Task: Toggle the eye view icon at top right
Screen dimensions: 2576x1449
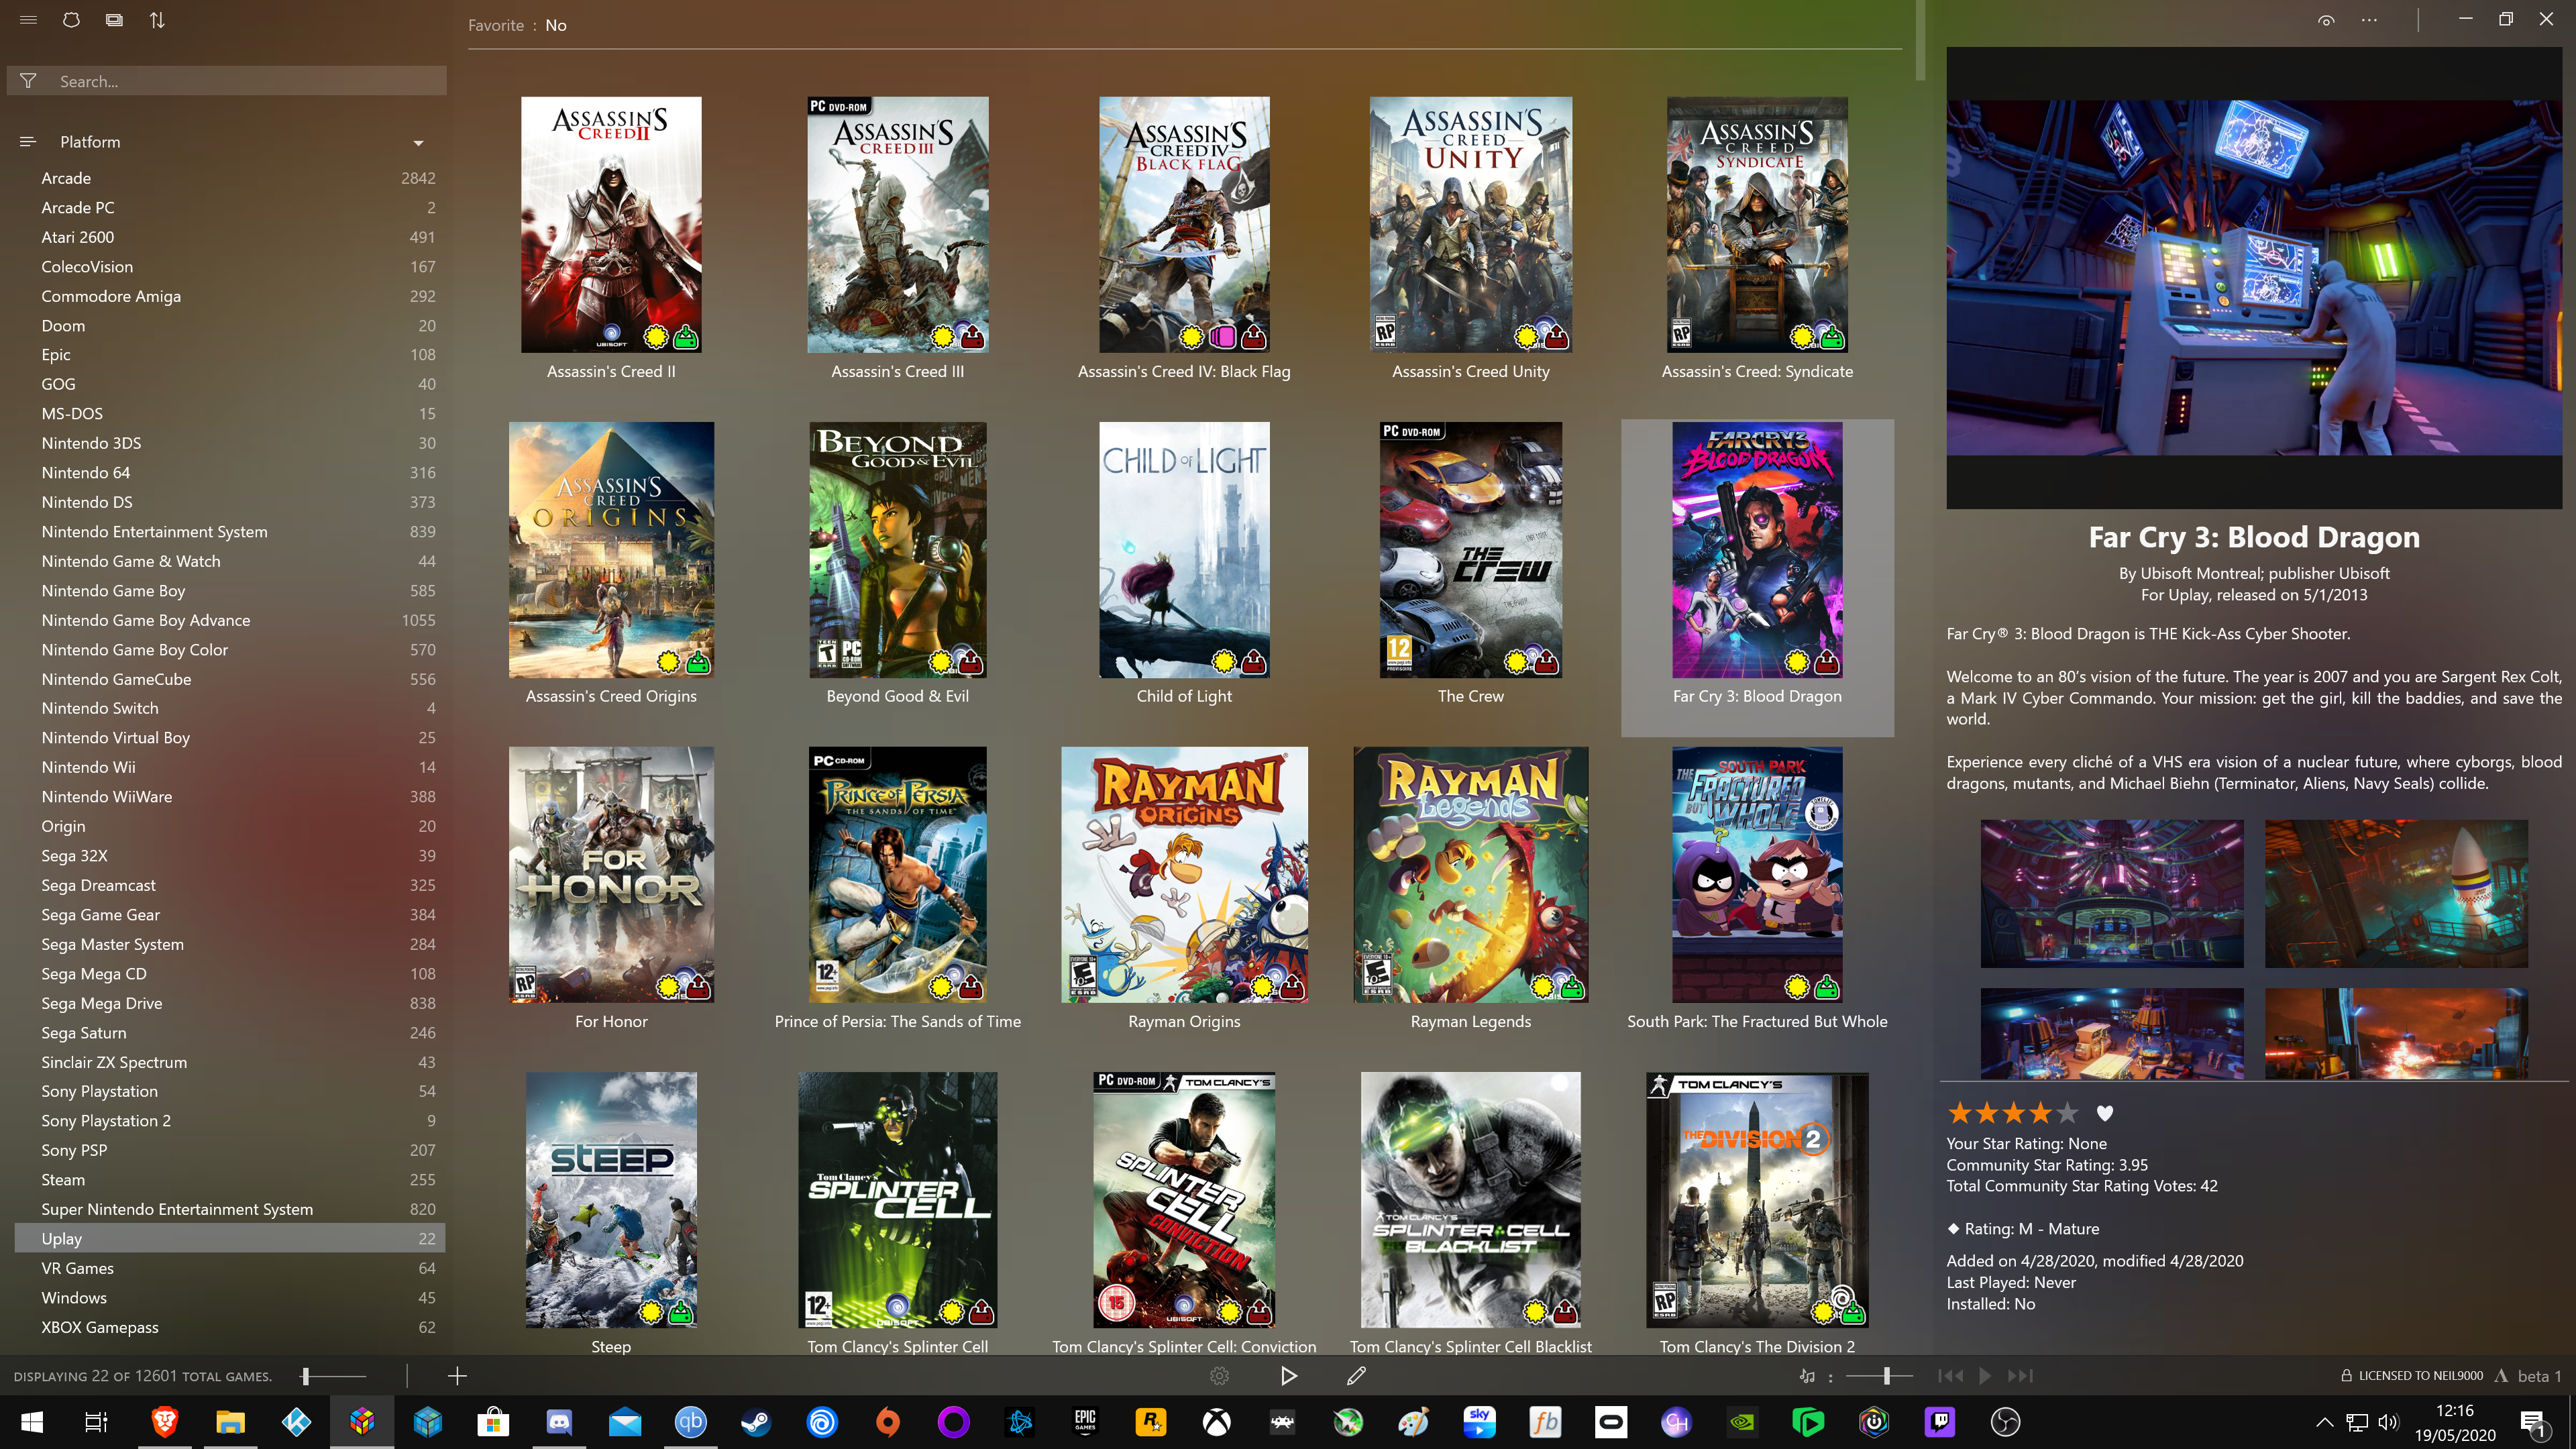Action: pos(2326,20)
